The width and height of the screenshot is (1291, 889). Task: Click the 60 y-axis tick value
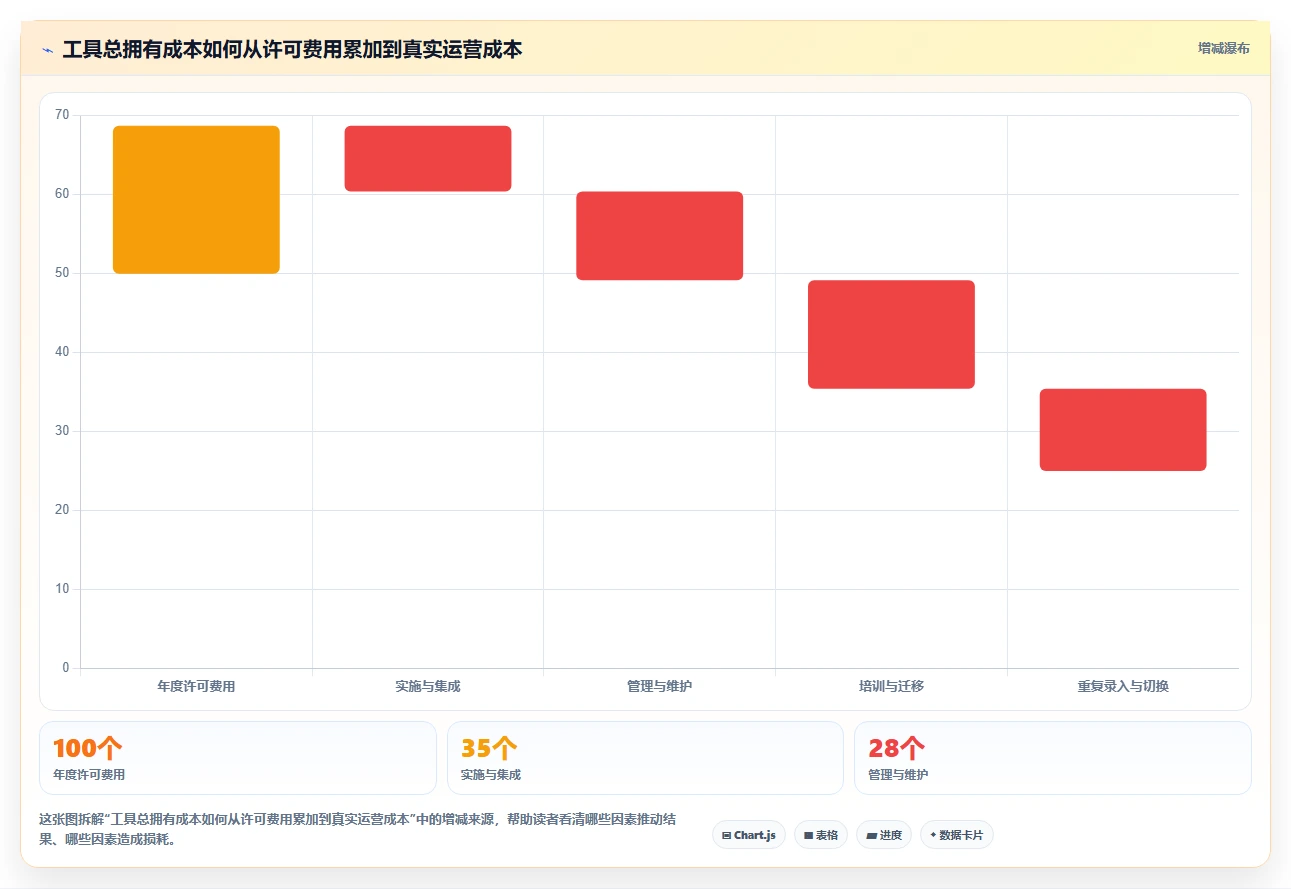tap(62, 194)
